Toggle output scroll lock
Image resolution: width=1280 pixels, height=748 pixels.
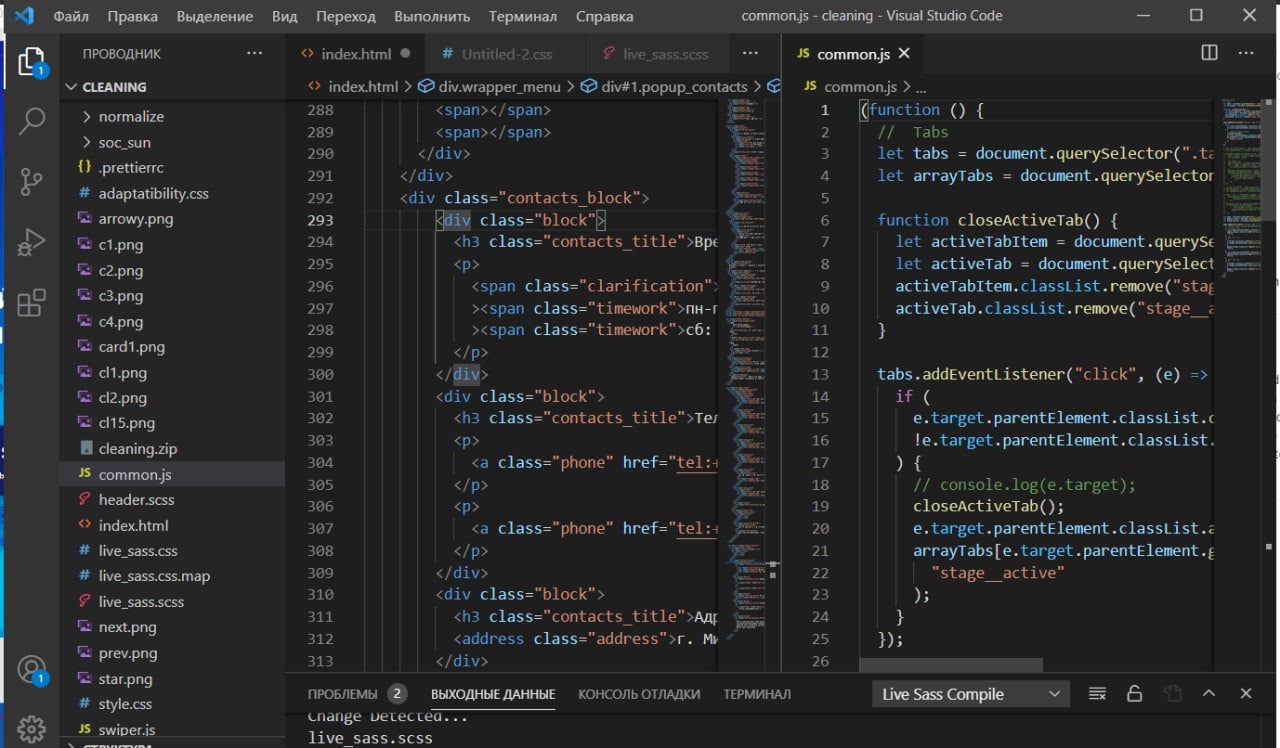1134,693
